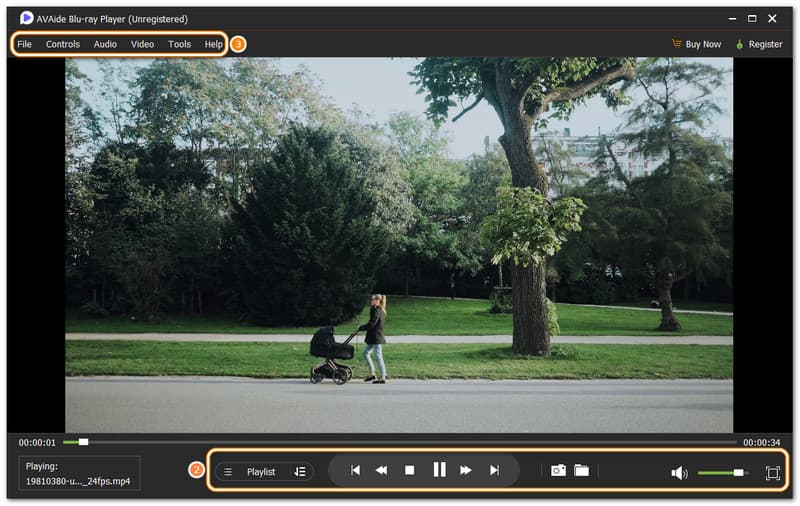The image size is (800, 506).
Task: Toggle full screen mode
Action: 772,473
